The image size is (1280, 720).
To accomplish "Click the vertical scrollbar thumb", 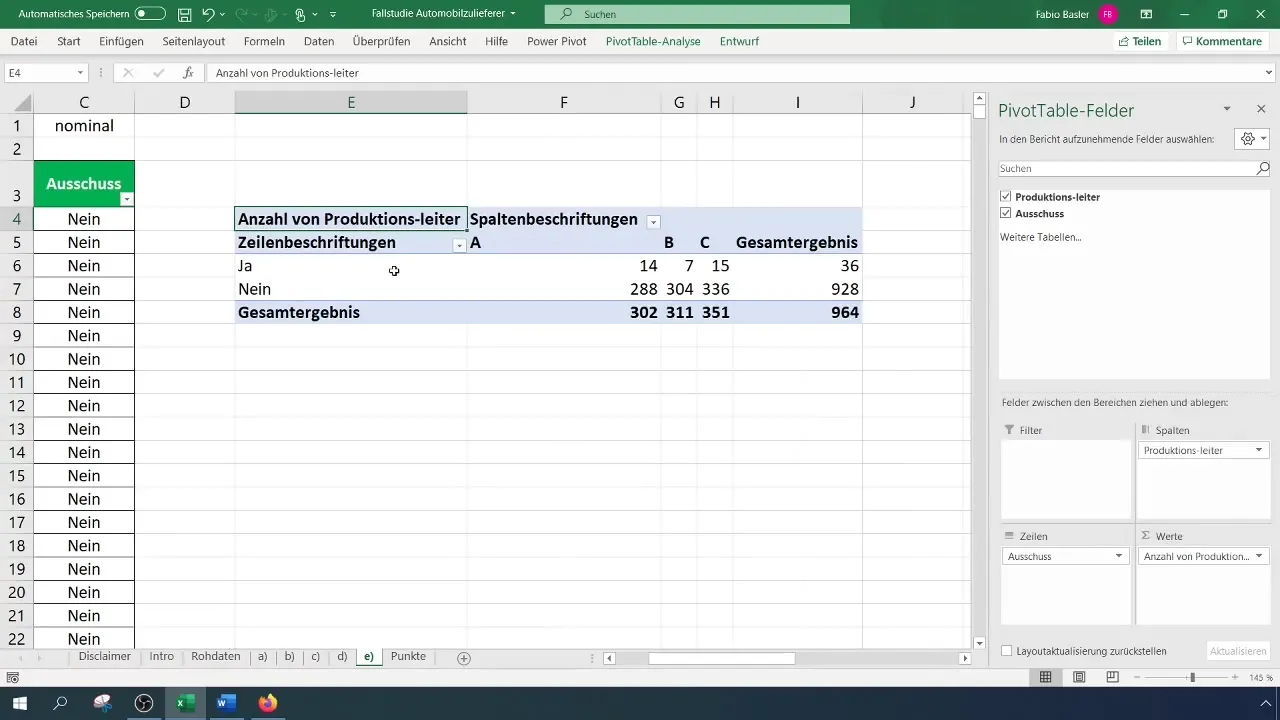I will [980, 110].
